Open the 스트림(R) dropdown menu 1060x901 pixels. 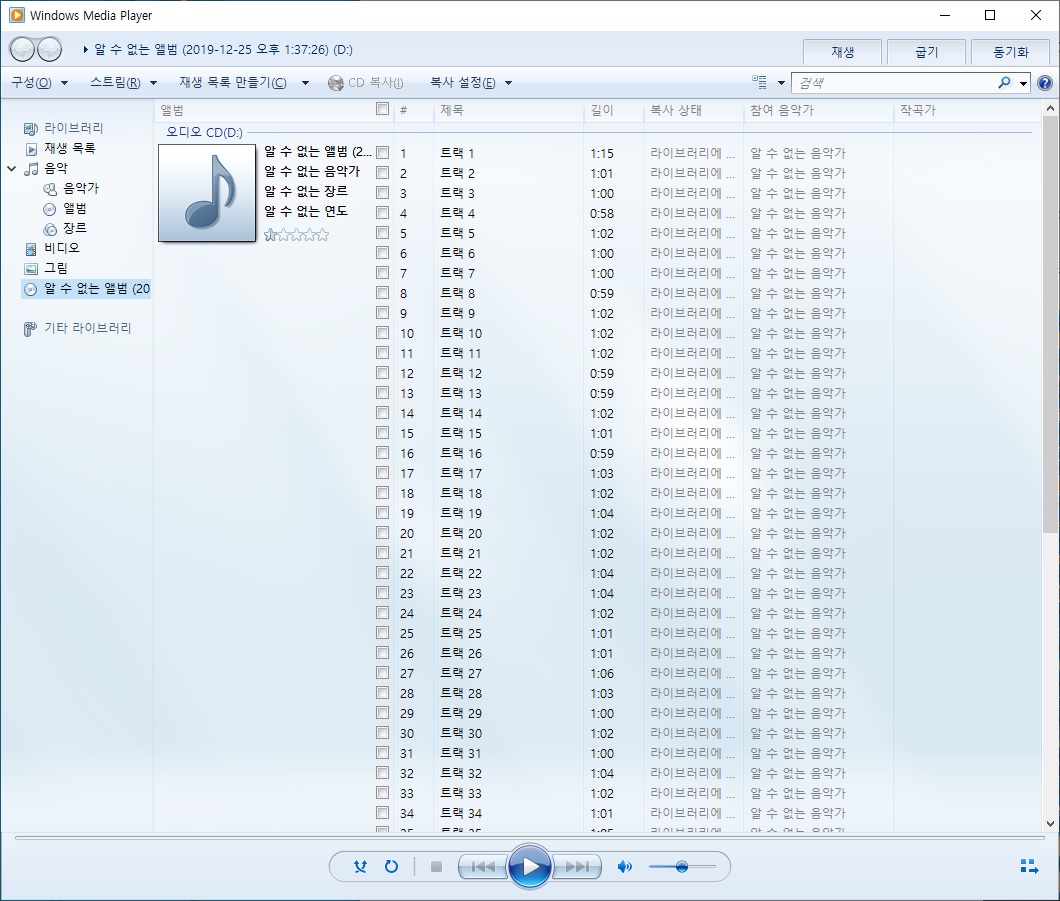[x=123, y=82]
